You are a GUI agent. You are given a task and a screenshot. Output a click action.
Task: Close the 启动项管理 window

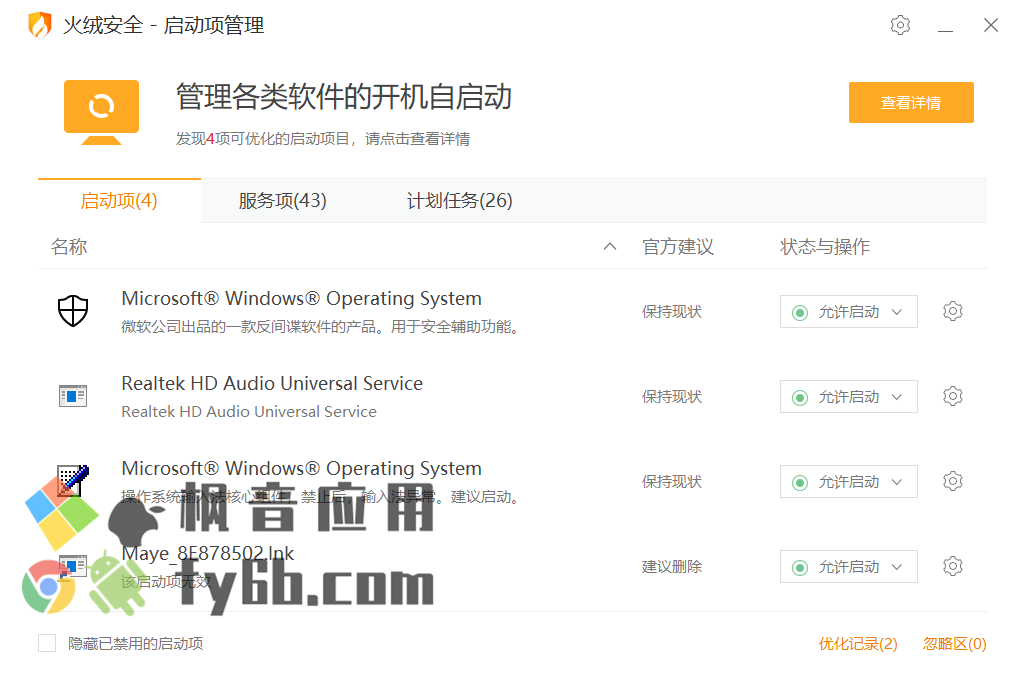point(991,25)
